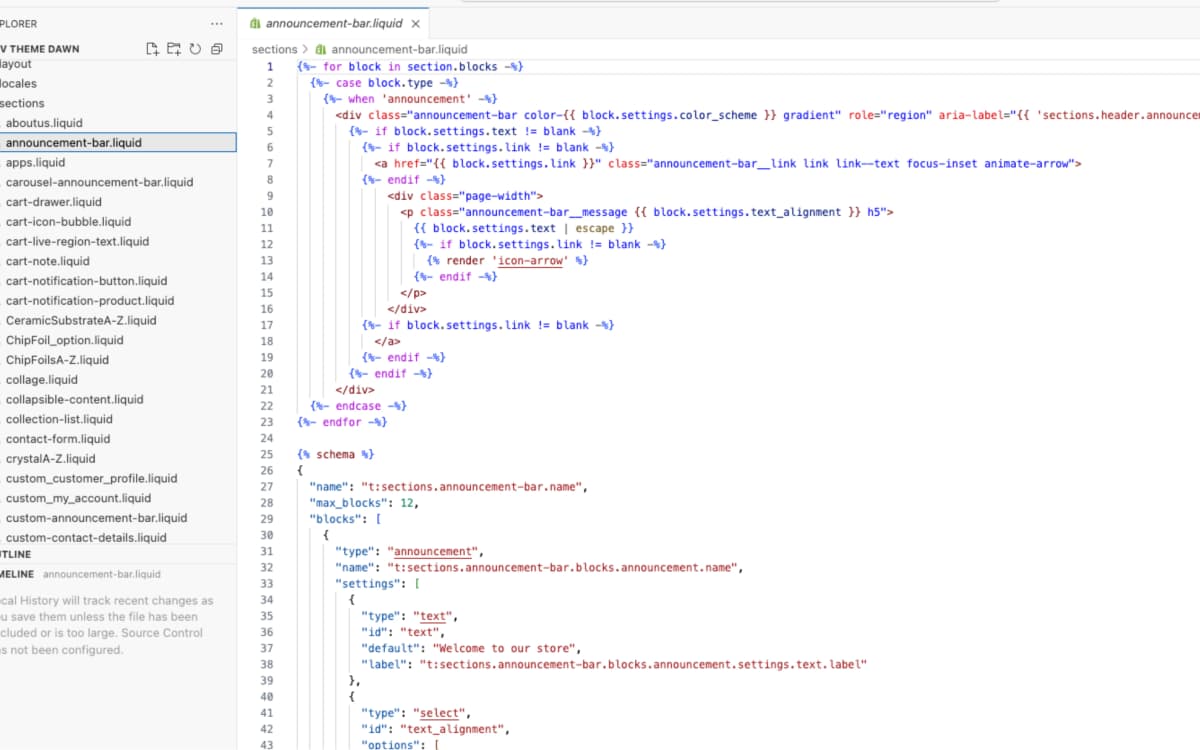Click sections in the breadcrumb path
The width and height of the screenshot is (1200, 750).
[274, 49]
